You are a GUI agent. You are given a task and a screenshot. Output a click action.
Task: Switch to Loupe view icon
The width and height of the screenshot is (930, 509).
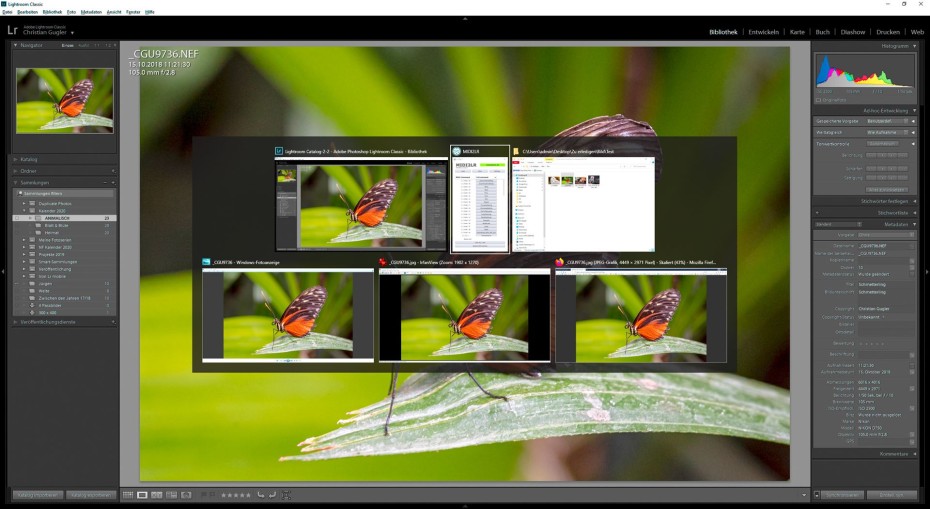click(142, 495)
